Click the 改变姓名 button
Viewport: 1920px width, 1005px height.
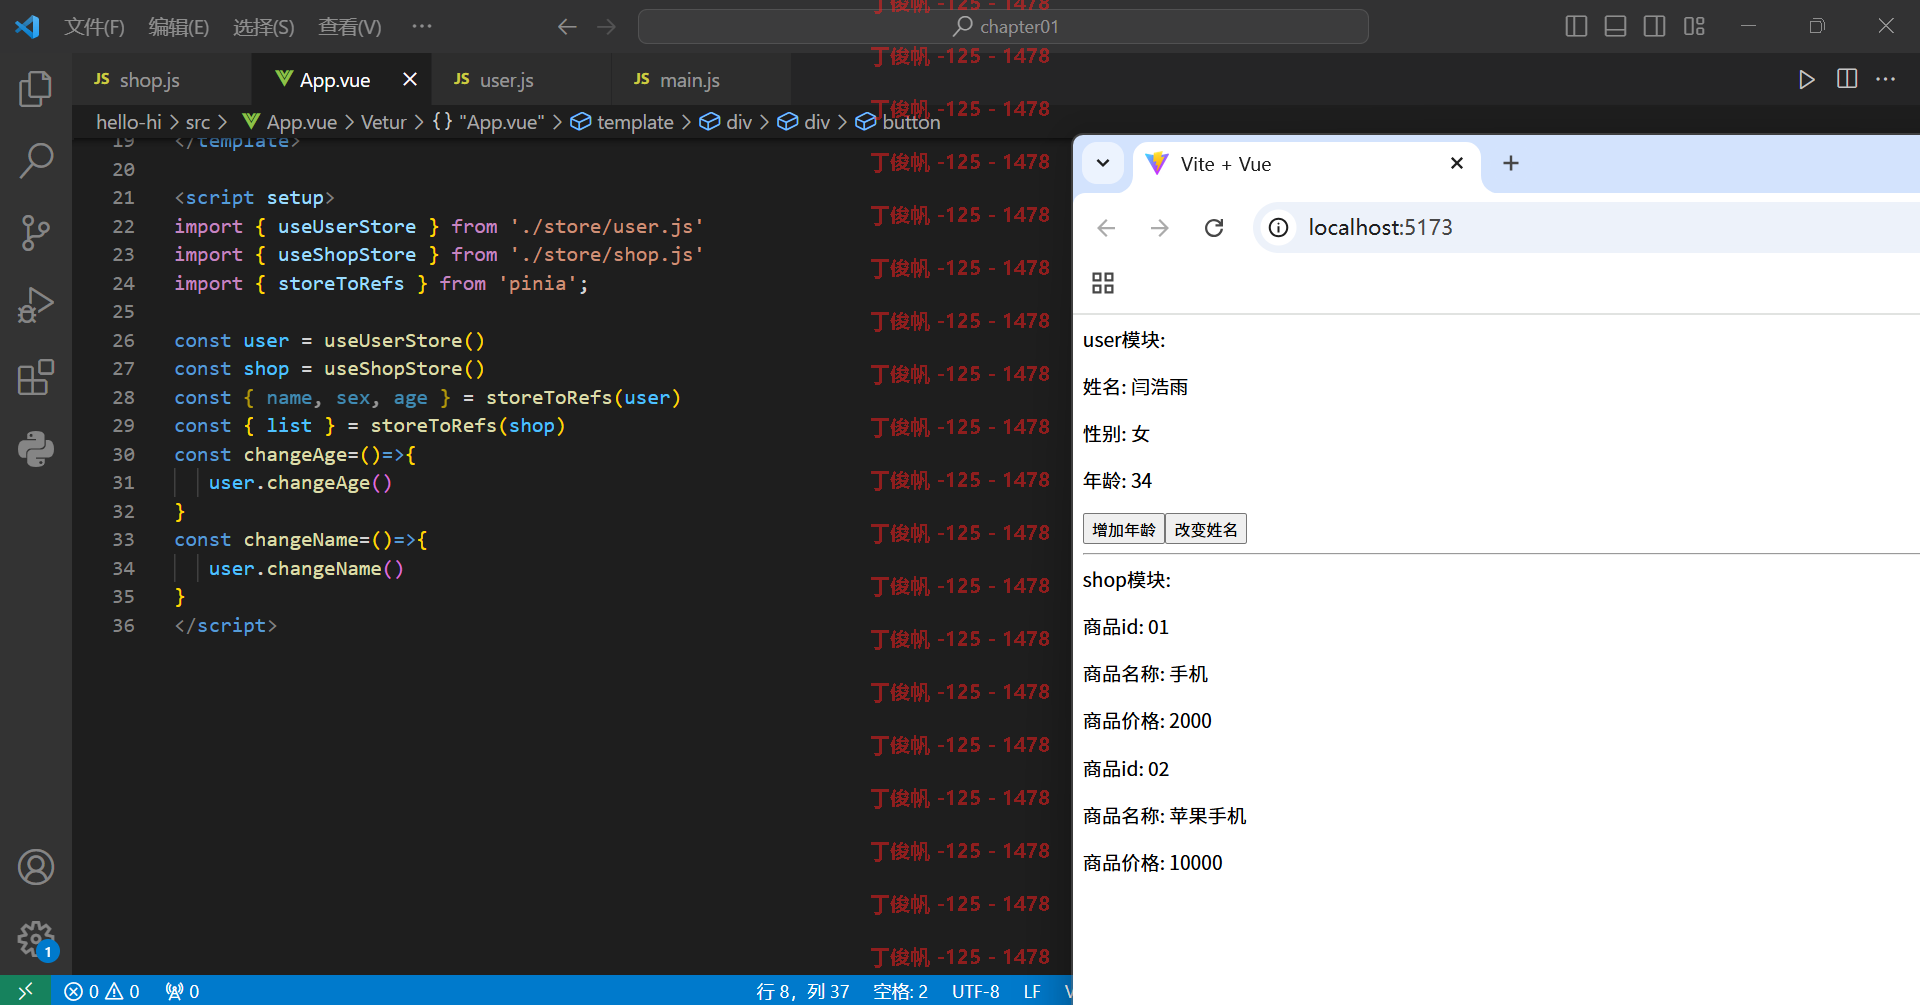coord(1206,529)
